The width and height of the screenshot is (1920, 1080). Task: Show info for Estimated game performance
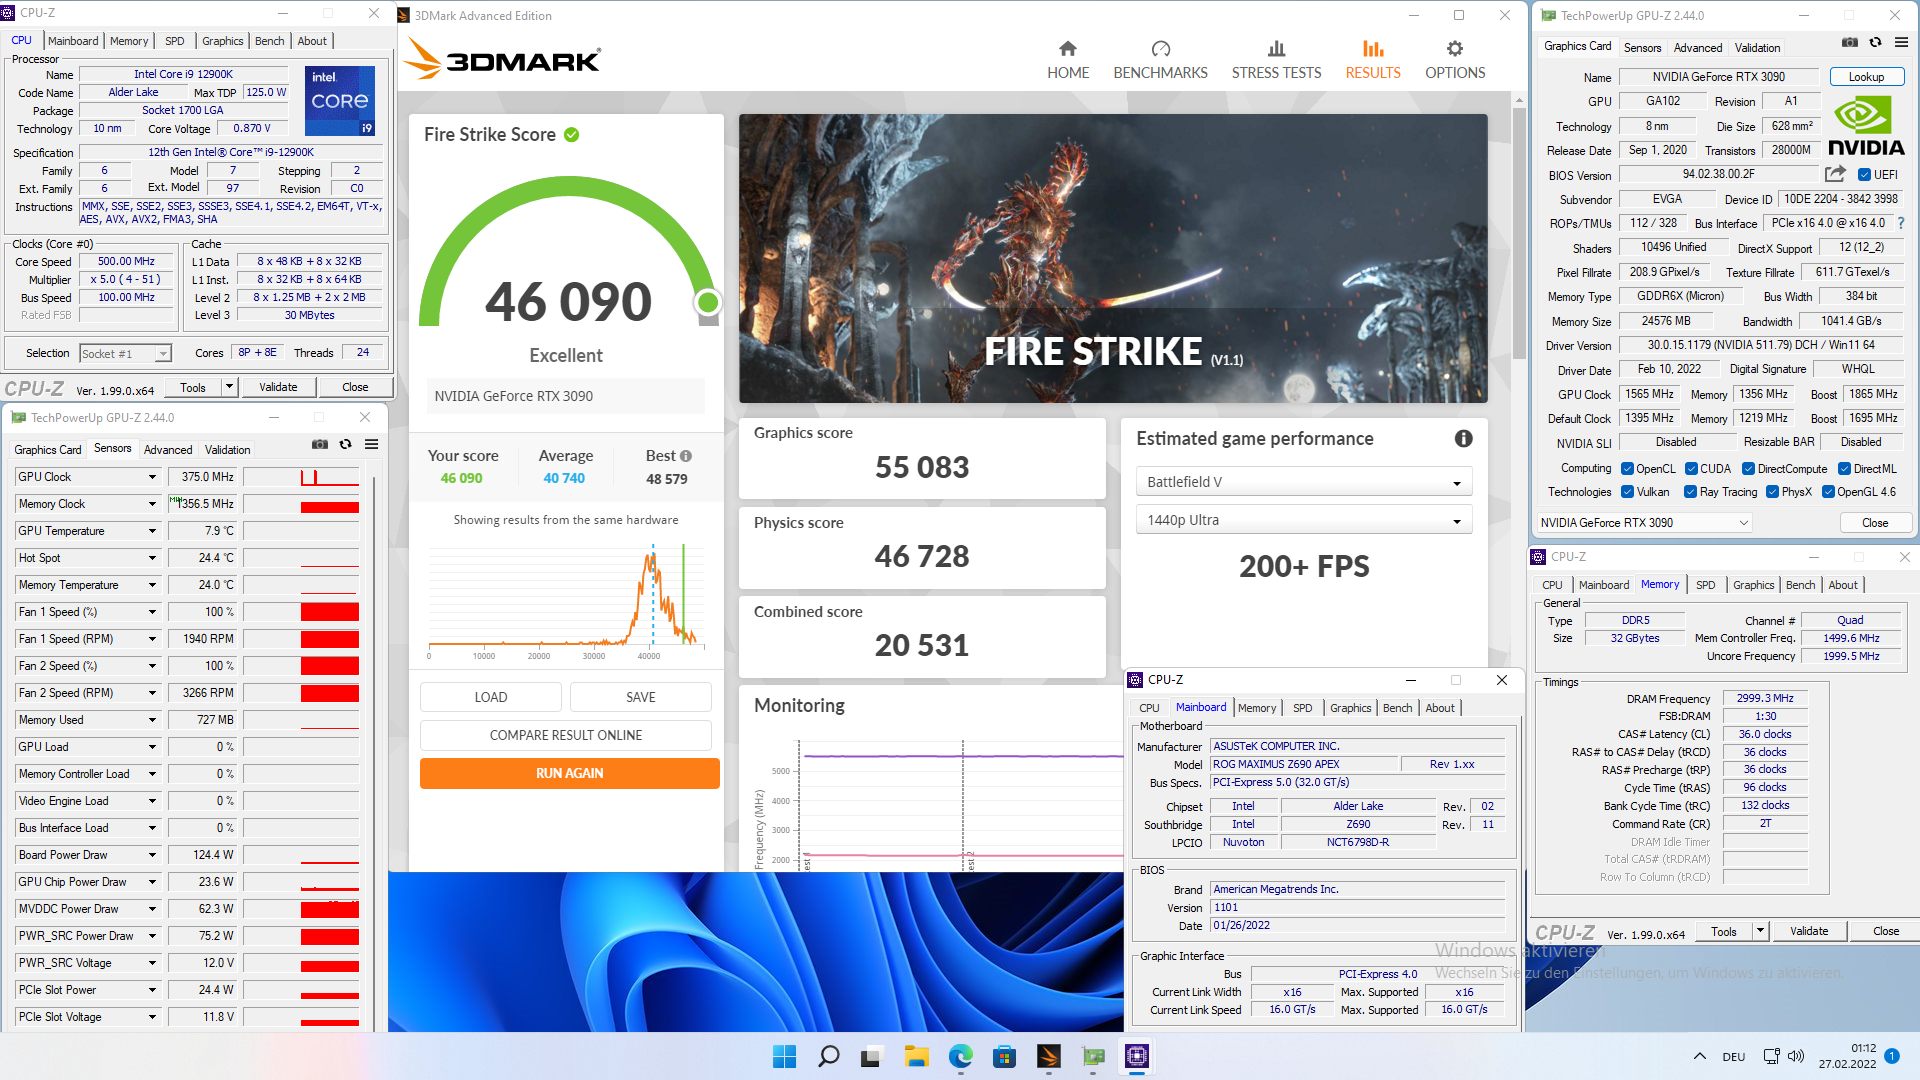(1463, 439)
